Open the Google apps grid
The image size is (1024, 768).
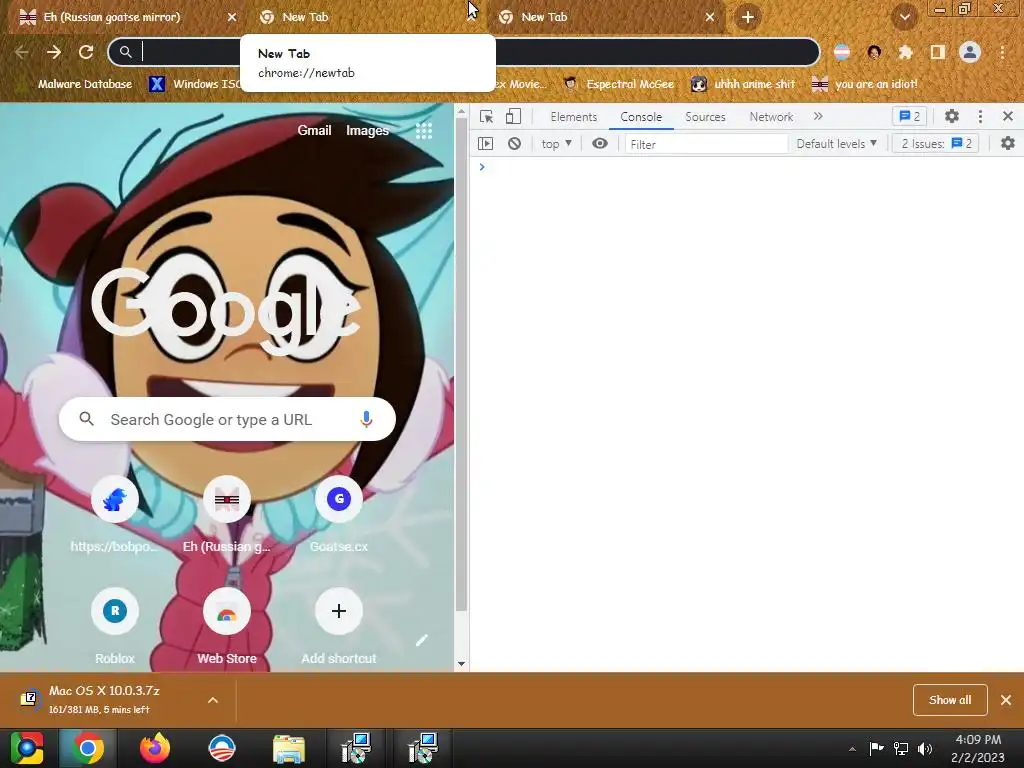pos(424,131)
